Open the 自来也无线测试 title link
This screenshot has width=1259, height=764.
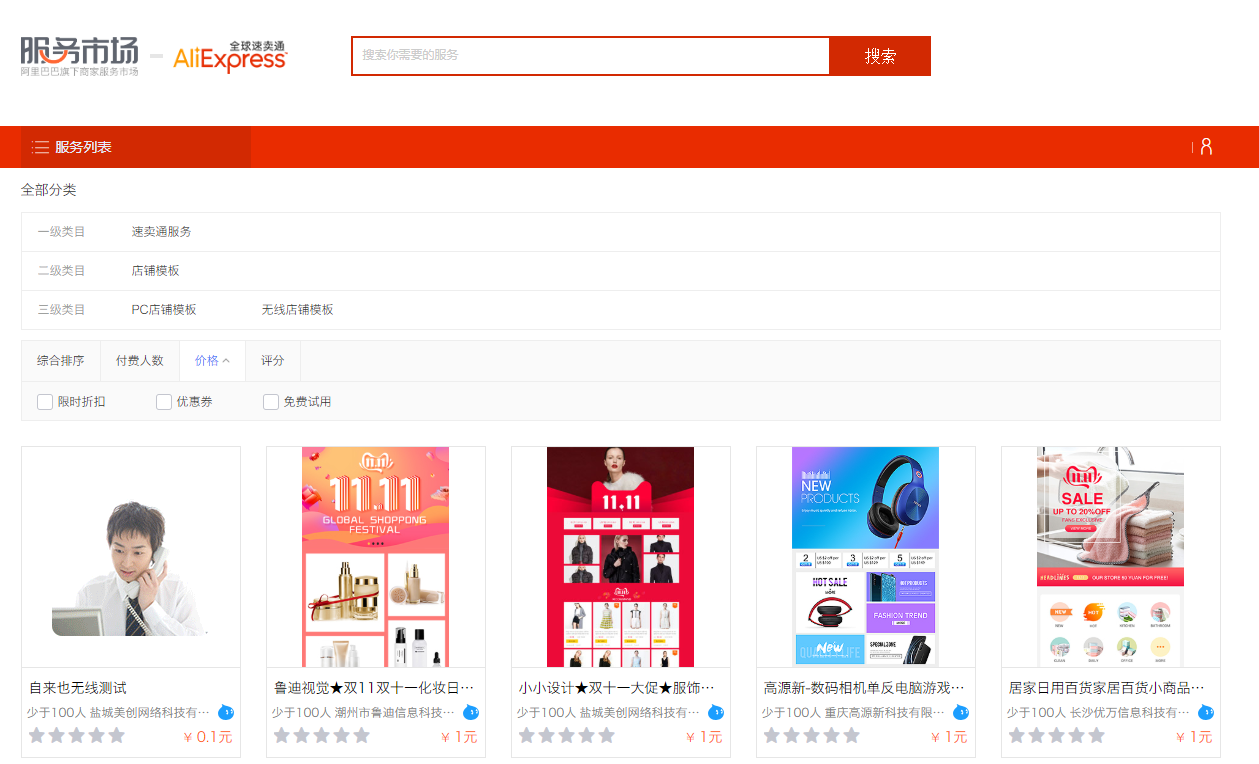point(78,688)
